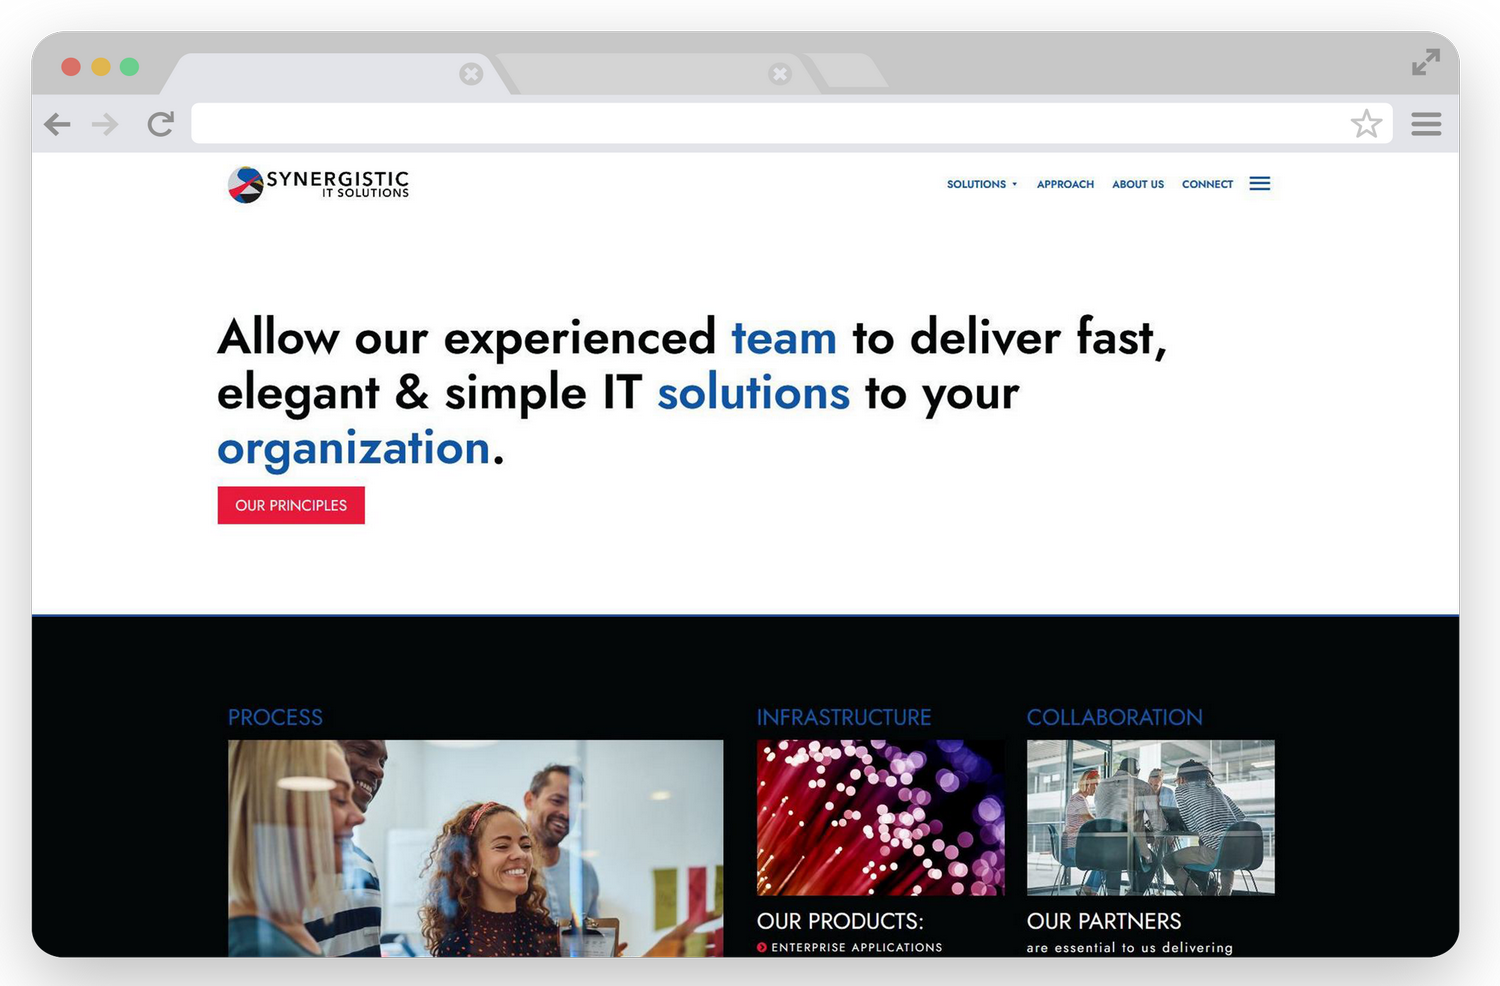Viewport: 1500px width, 986px height.
Task: Go to the About Us page
Action: pyautogui.click(x=1138, y=184)
